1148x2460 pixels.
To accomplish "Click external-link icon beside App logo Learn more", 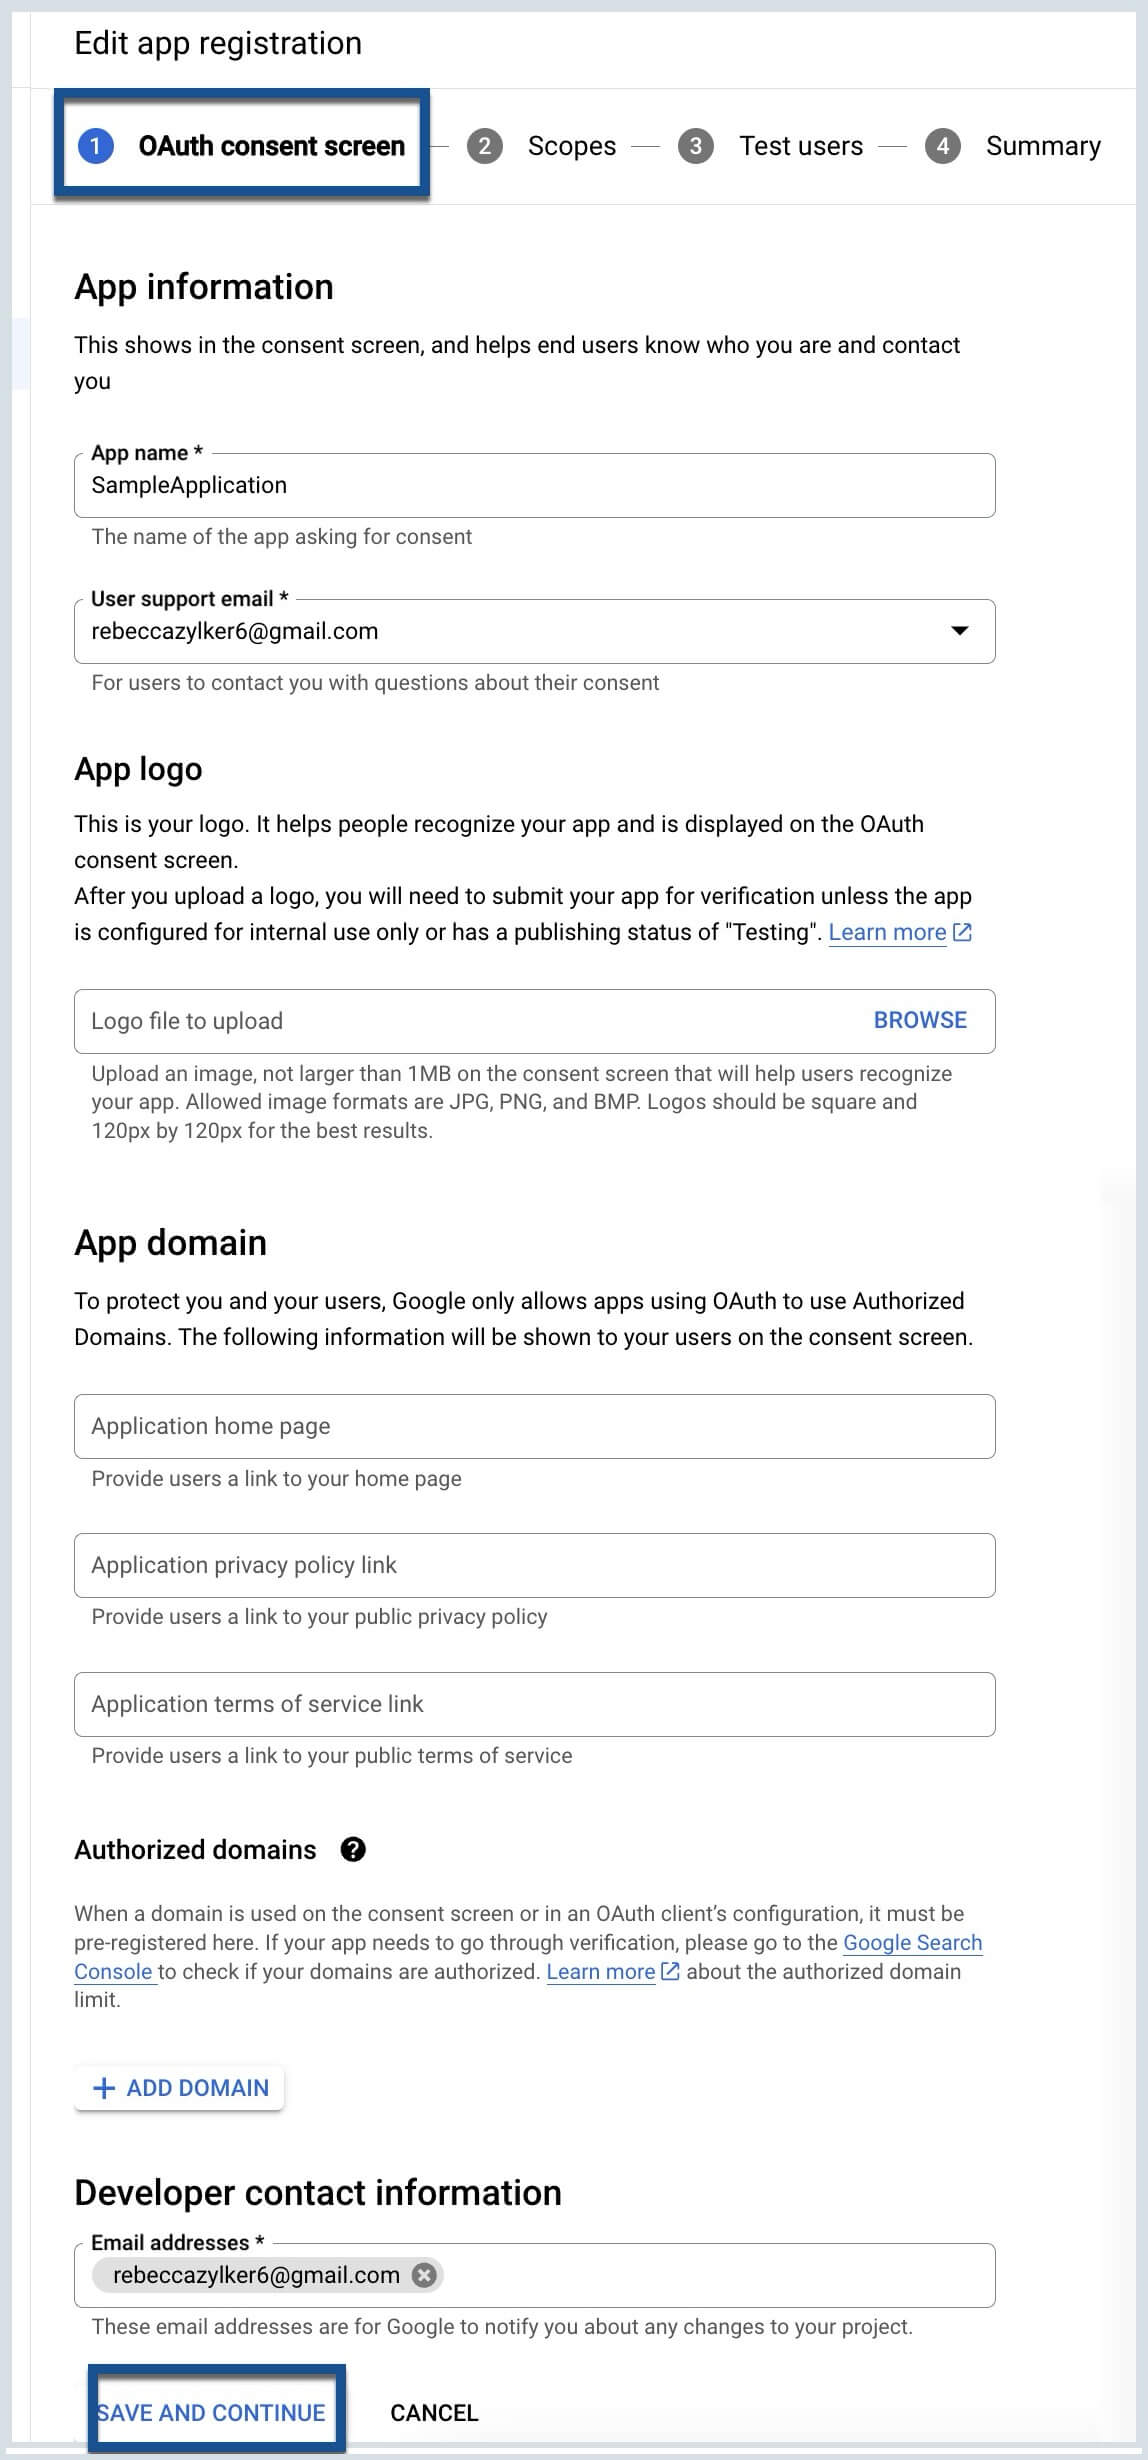I will tap(962, 932).
